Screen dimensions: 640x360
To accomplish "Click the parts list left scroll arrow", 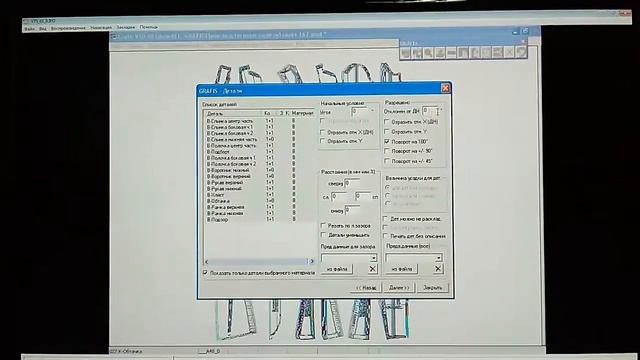I will (207, 262).
